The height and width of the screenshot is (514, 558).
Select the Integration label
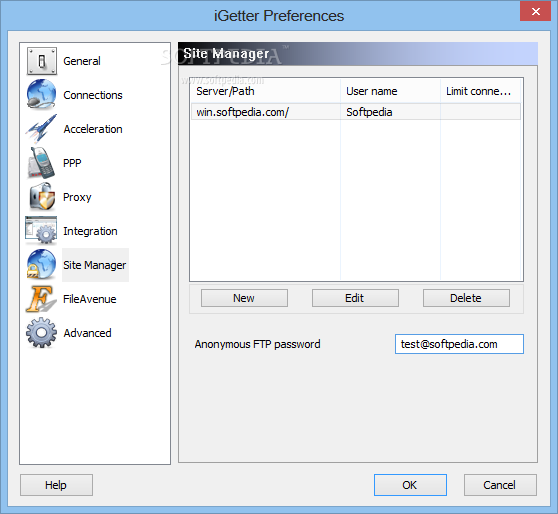pos(90,231)
